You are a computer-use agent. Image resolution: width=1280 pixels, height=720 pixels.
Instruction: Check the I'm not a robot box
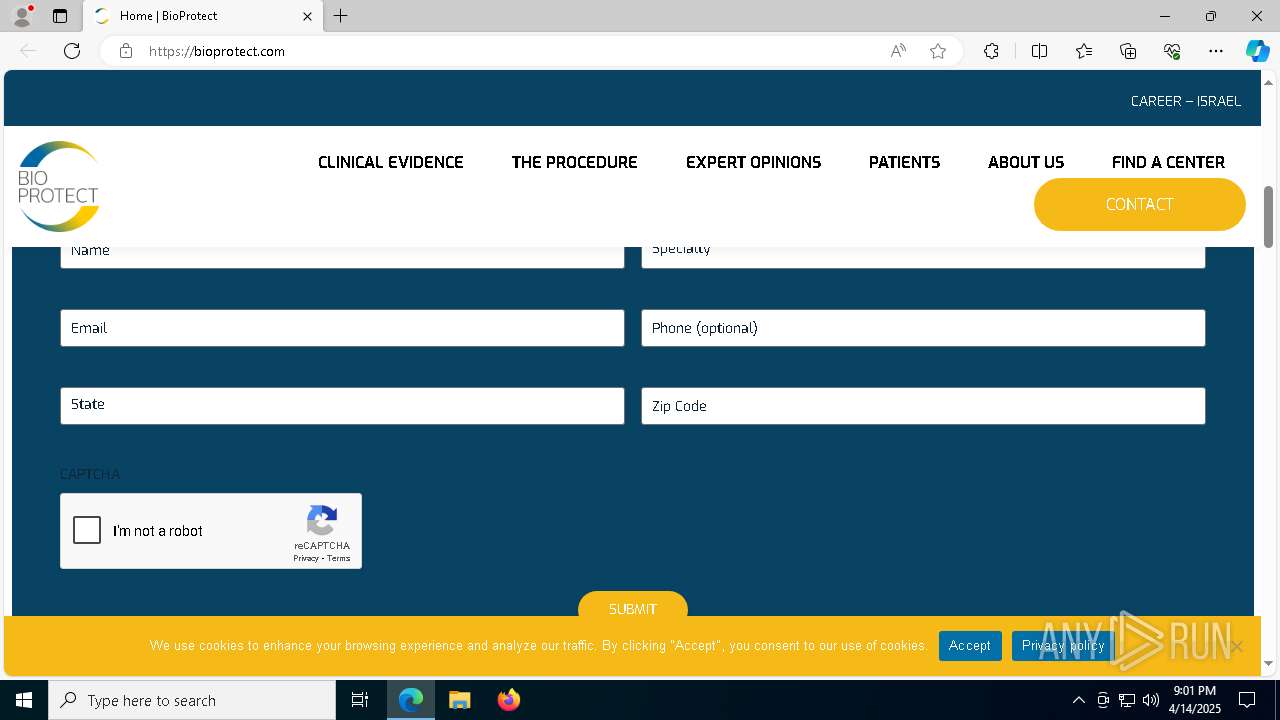pos(87,530)
